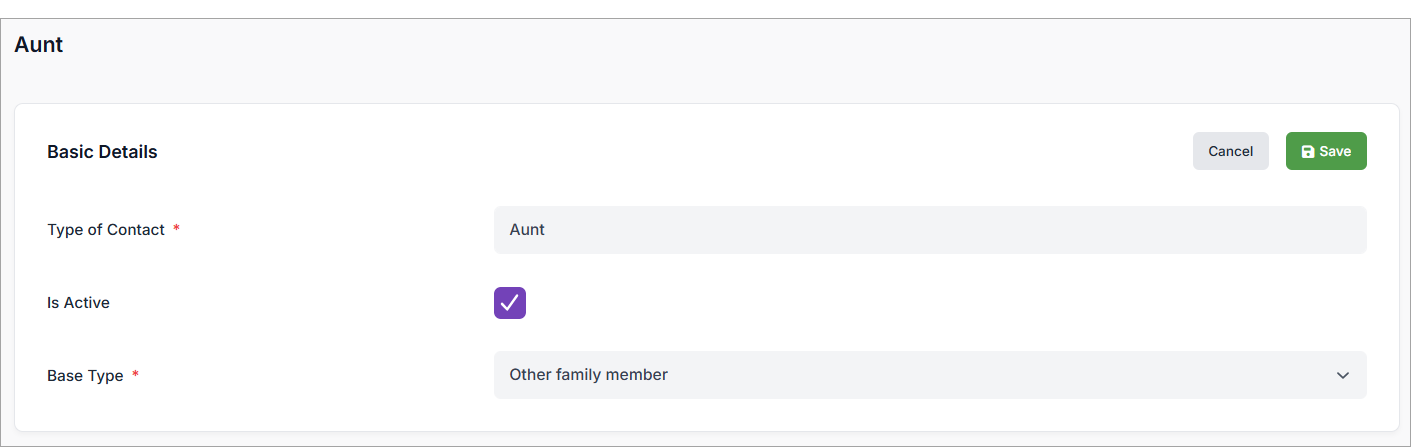The width and height of the screenshot is (1411, 447).
Task: Click the red asterisk beside Base Type
Action: (136, 375)
